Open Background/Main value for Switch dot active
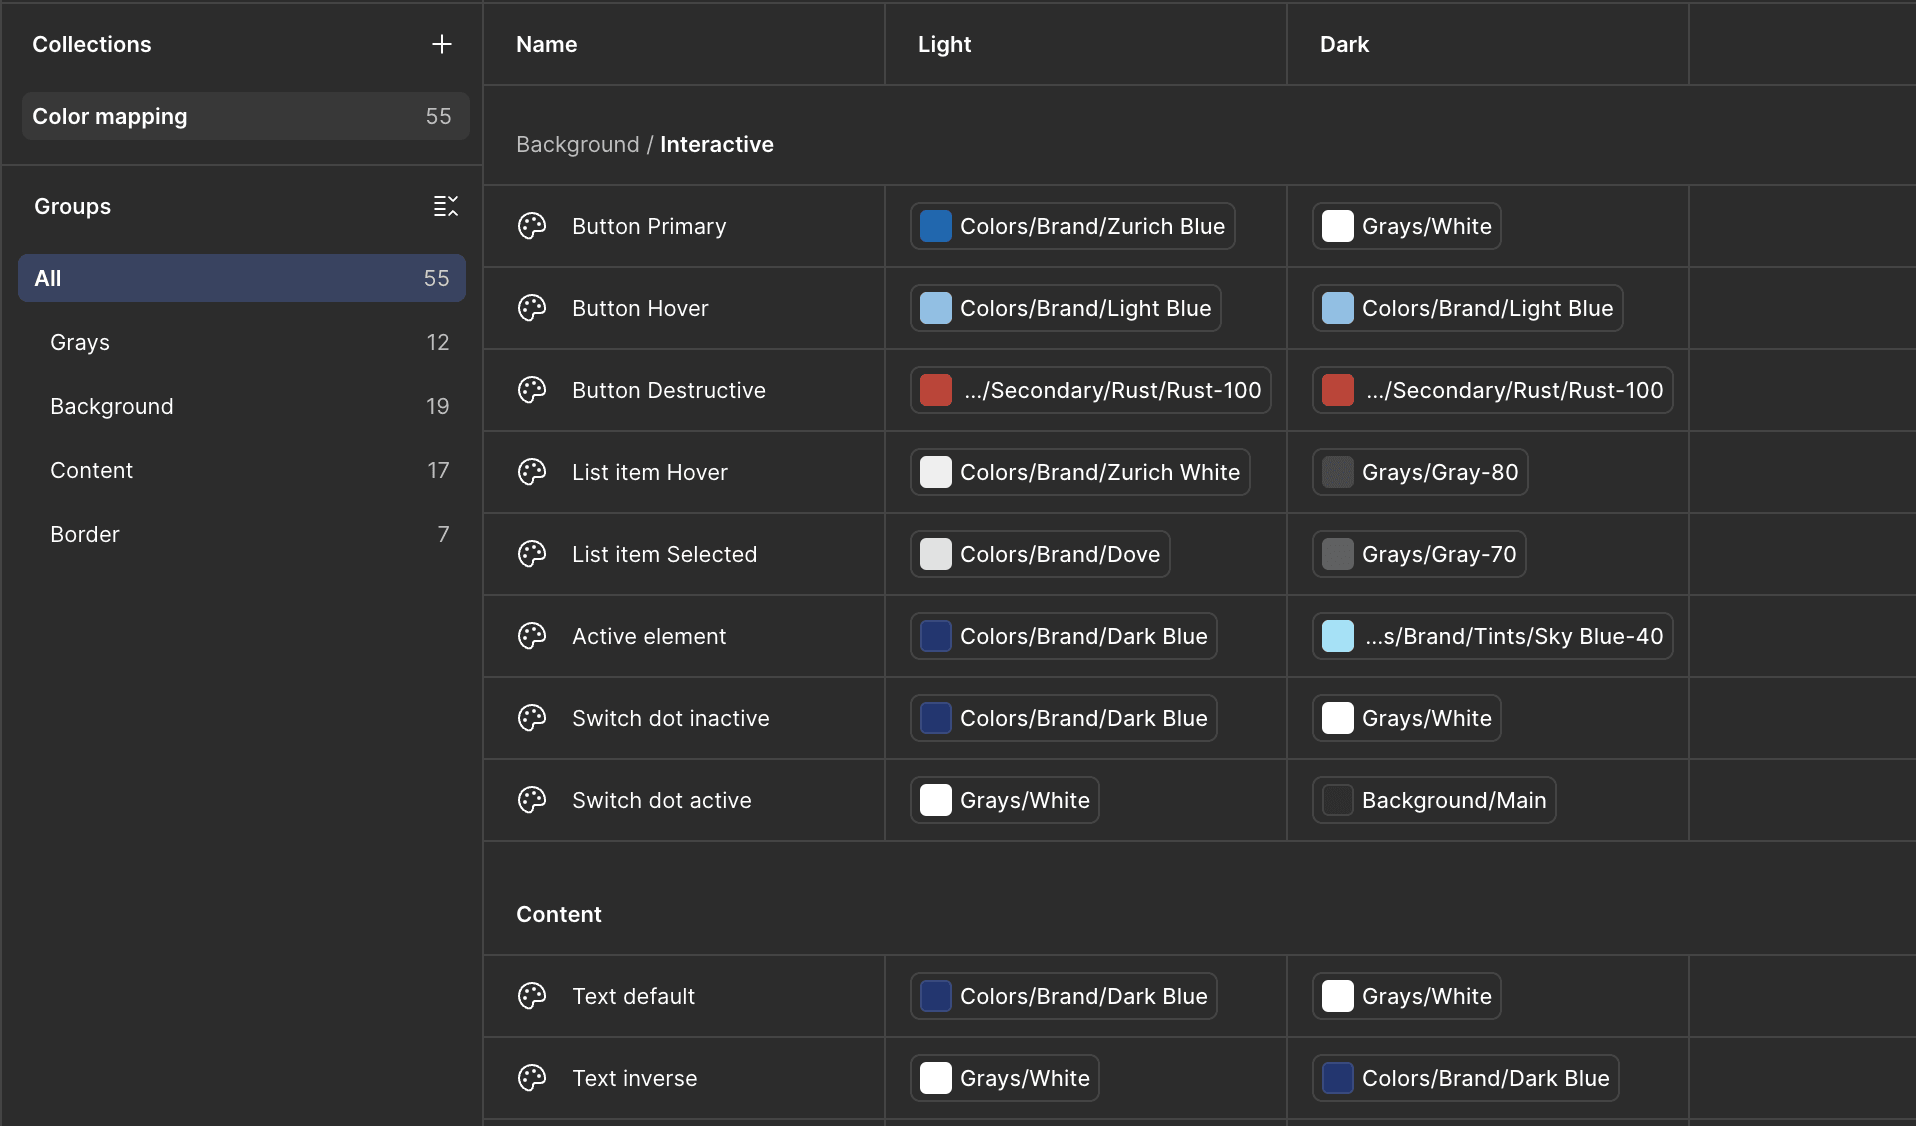Viewport: 1916px width, 1126px height. (x=1434, y=800)
